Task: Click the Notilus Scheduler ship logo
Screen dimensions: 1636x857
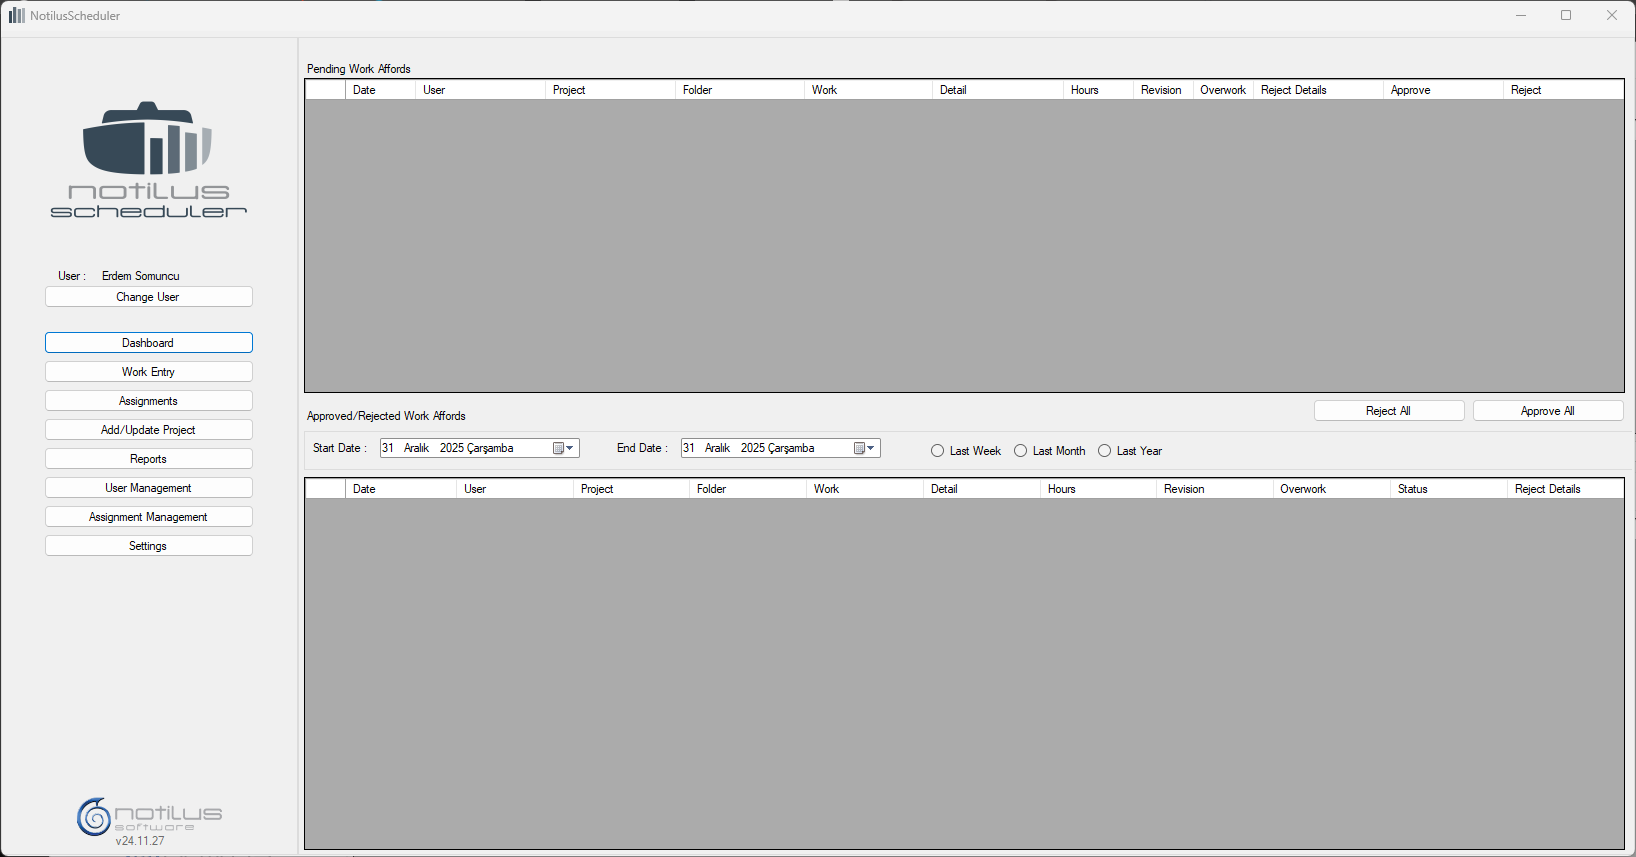Action: click(148, 139)
